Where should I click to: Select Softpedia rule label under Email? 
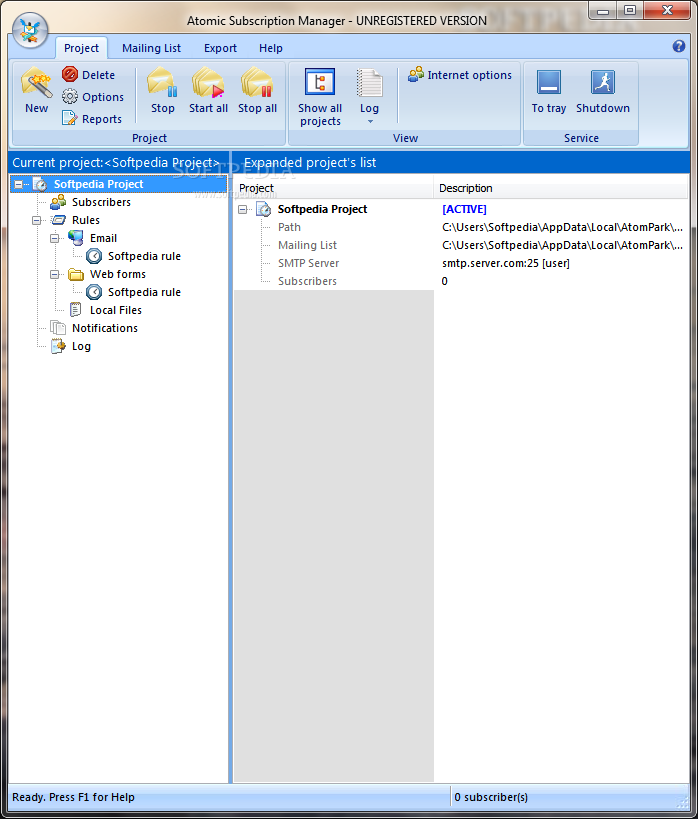(144, 256)
